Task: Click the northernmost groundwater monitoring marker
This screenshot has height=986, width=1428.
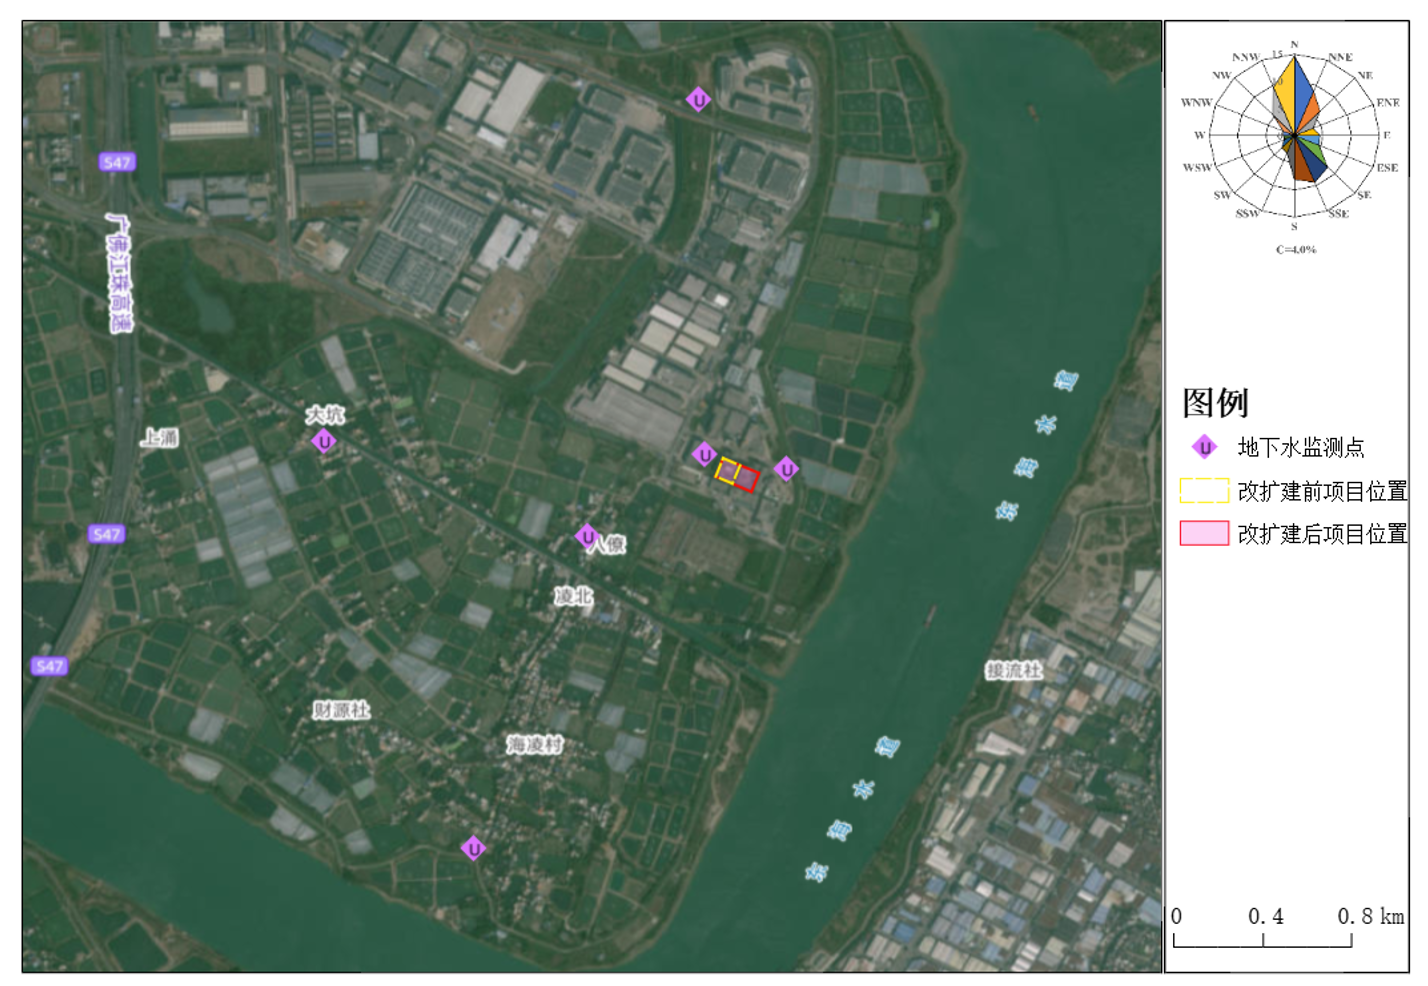Action: pyautogui.click(x=698, y=100)
